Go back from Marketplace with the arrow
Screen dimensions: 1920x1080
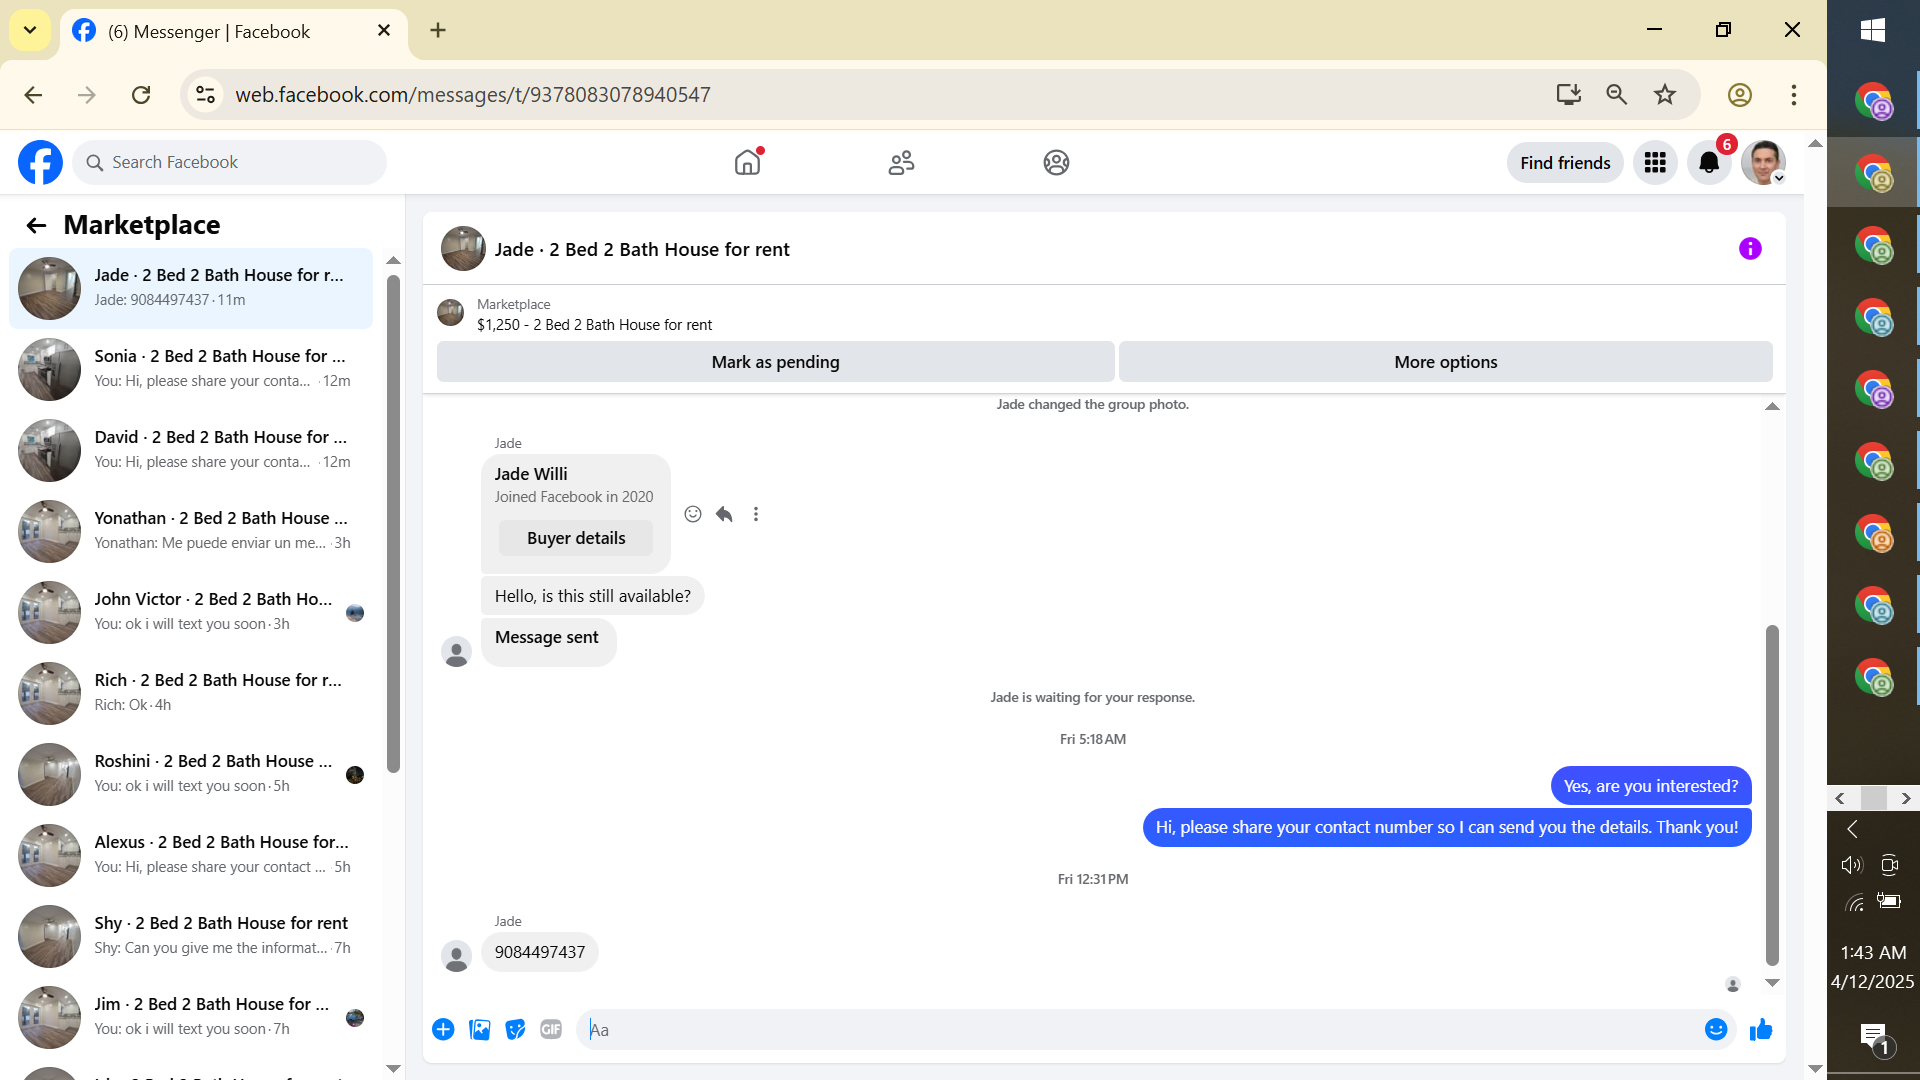(x=36, y=225)
